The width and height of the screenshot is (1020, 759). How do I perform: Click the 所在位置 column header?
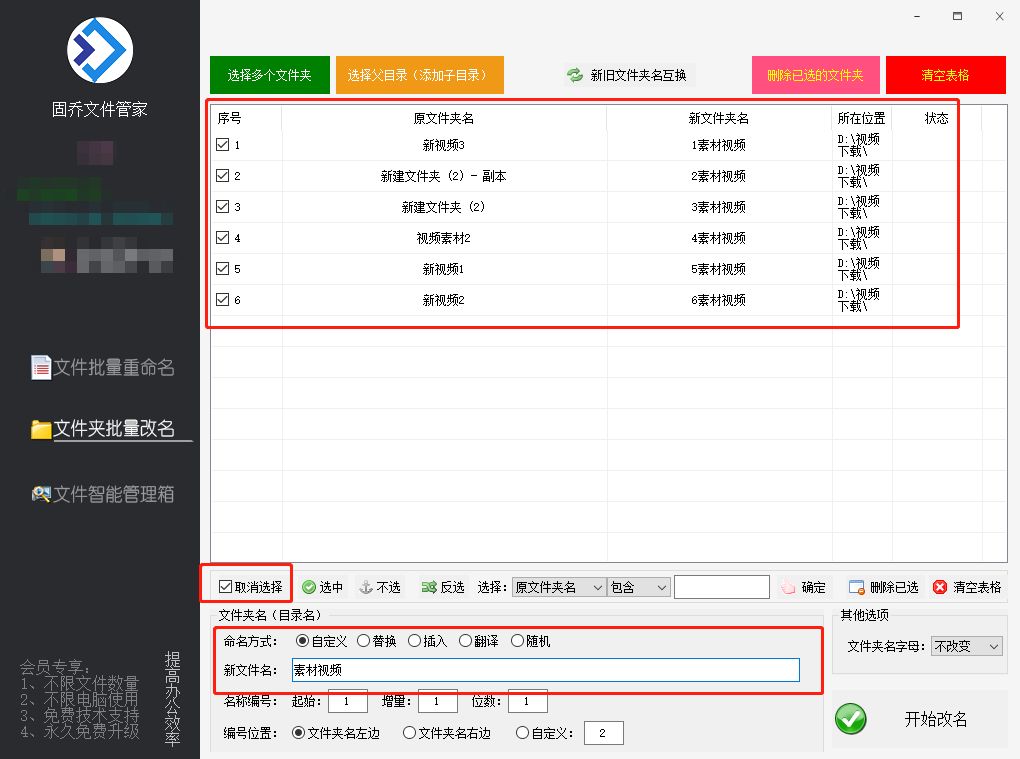(861, 118)
